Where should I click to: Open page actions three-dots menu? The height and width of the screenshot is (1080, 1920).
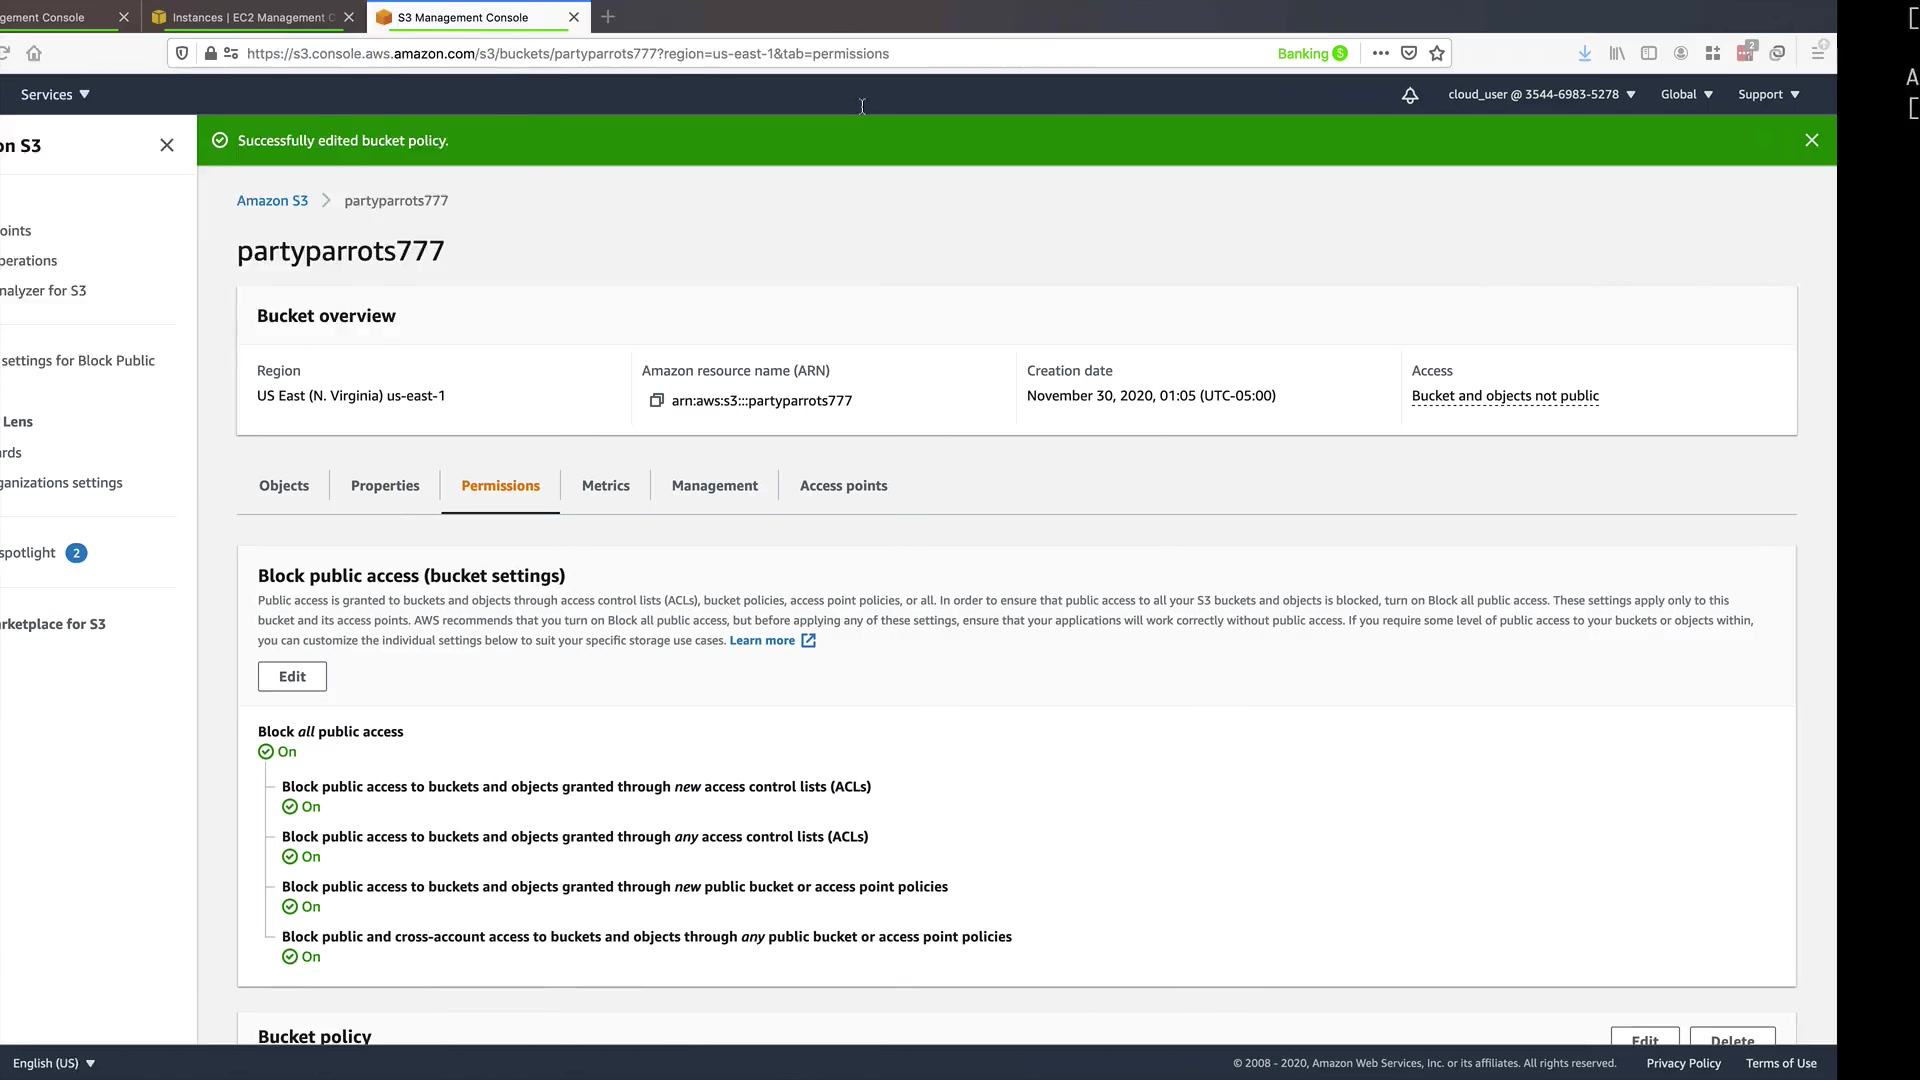(x=1380, y=54)
